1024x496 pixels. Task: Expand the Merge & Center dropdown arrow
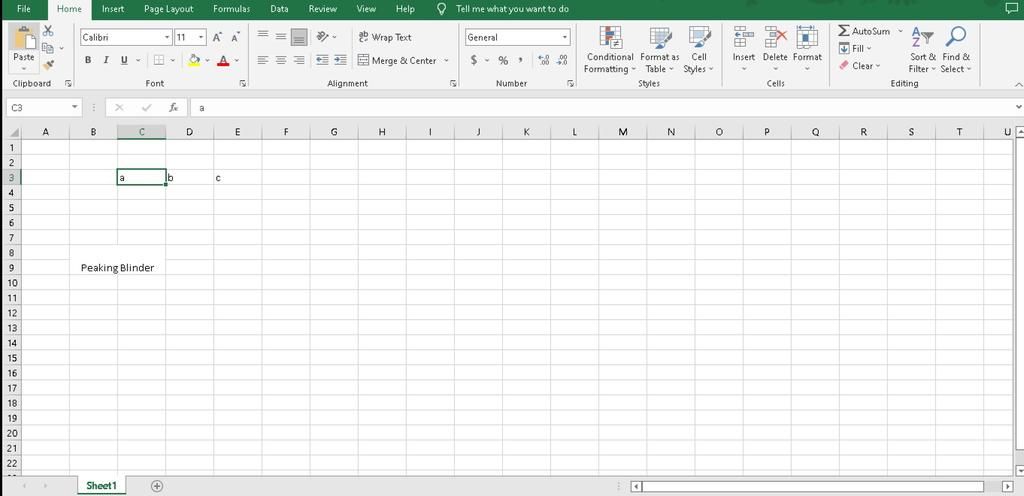(447, 61)
